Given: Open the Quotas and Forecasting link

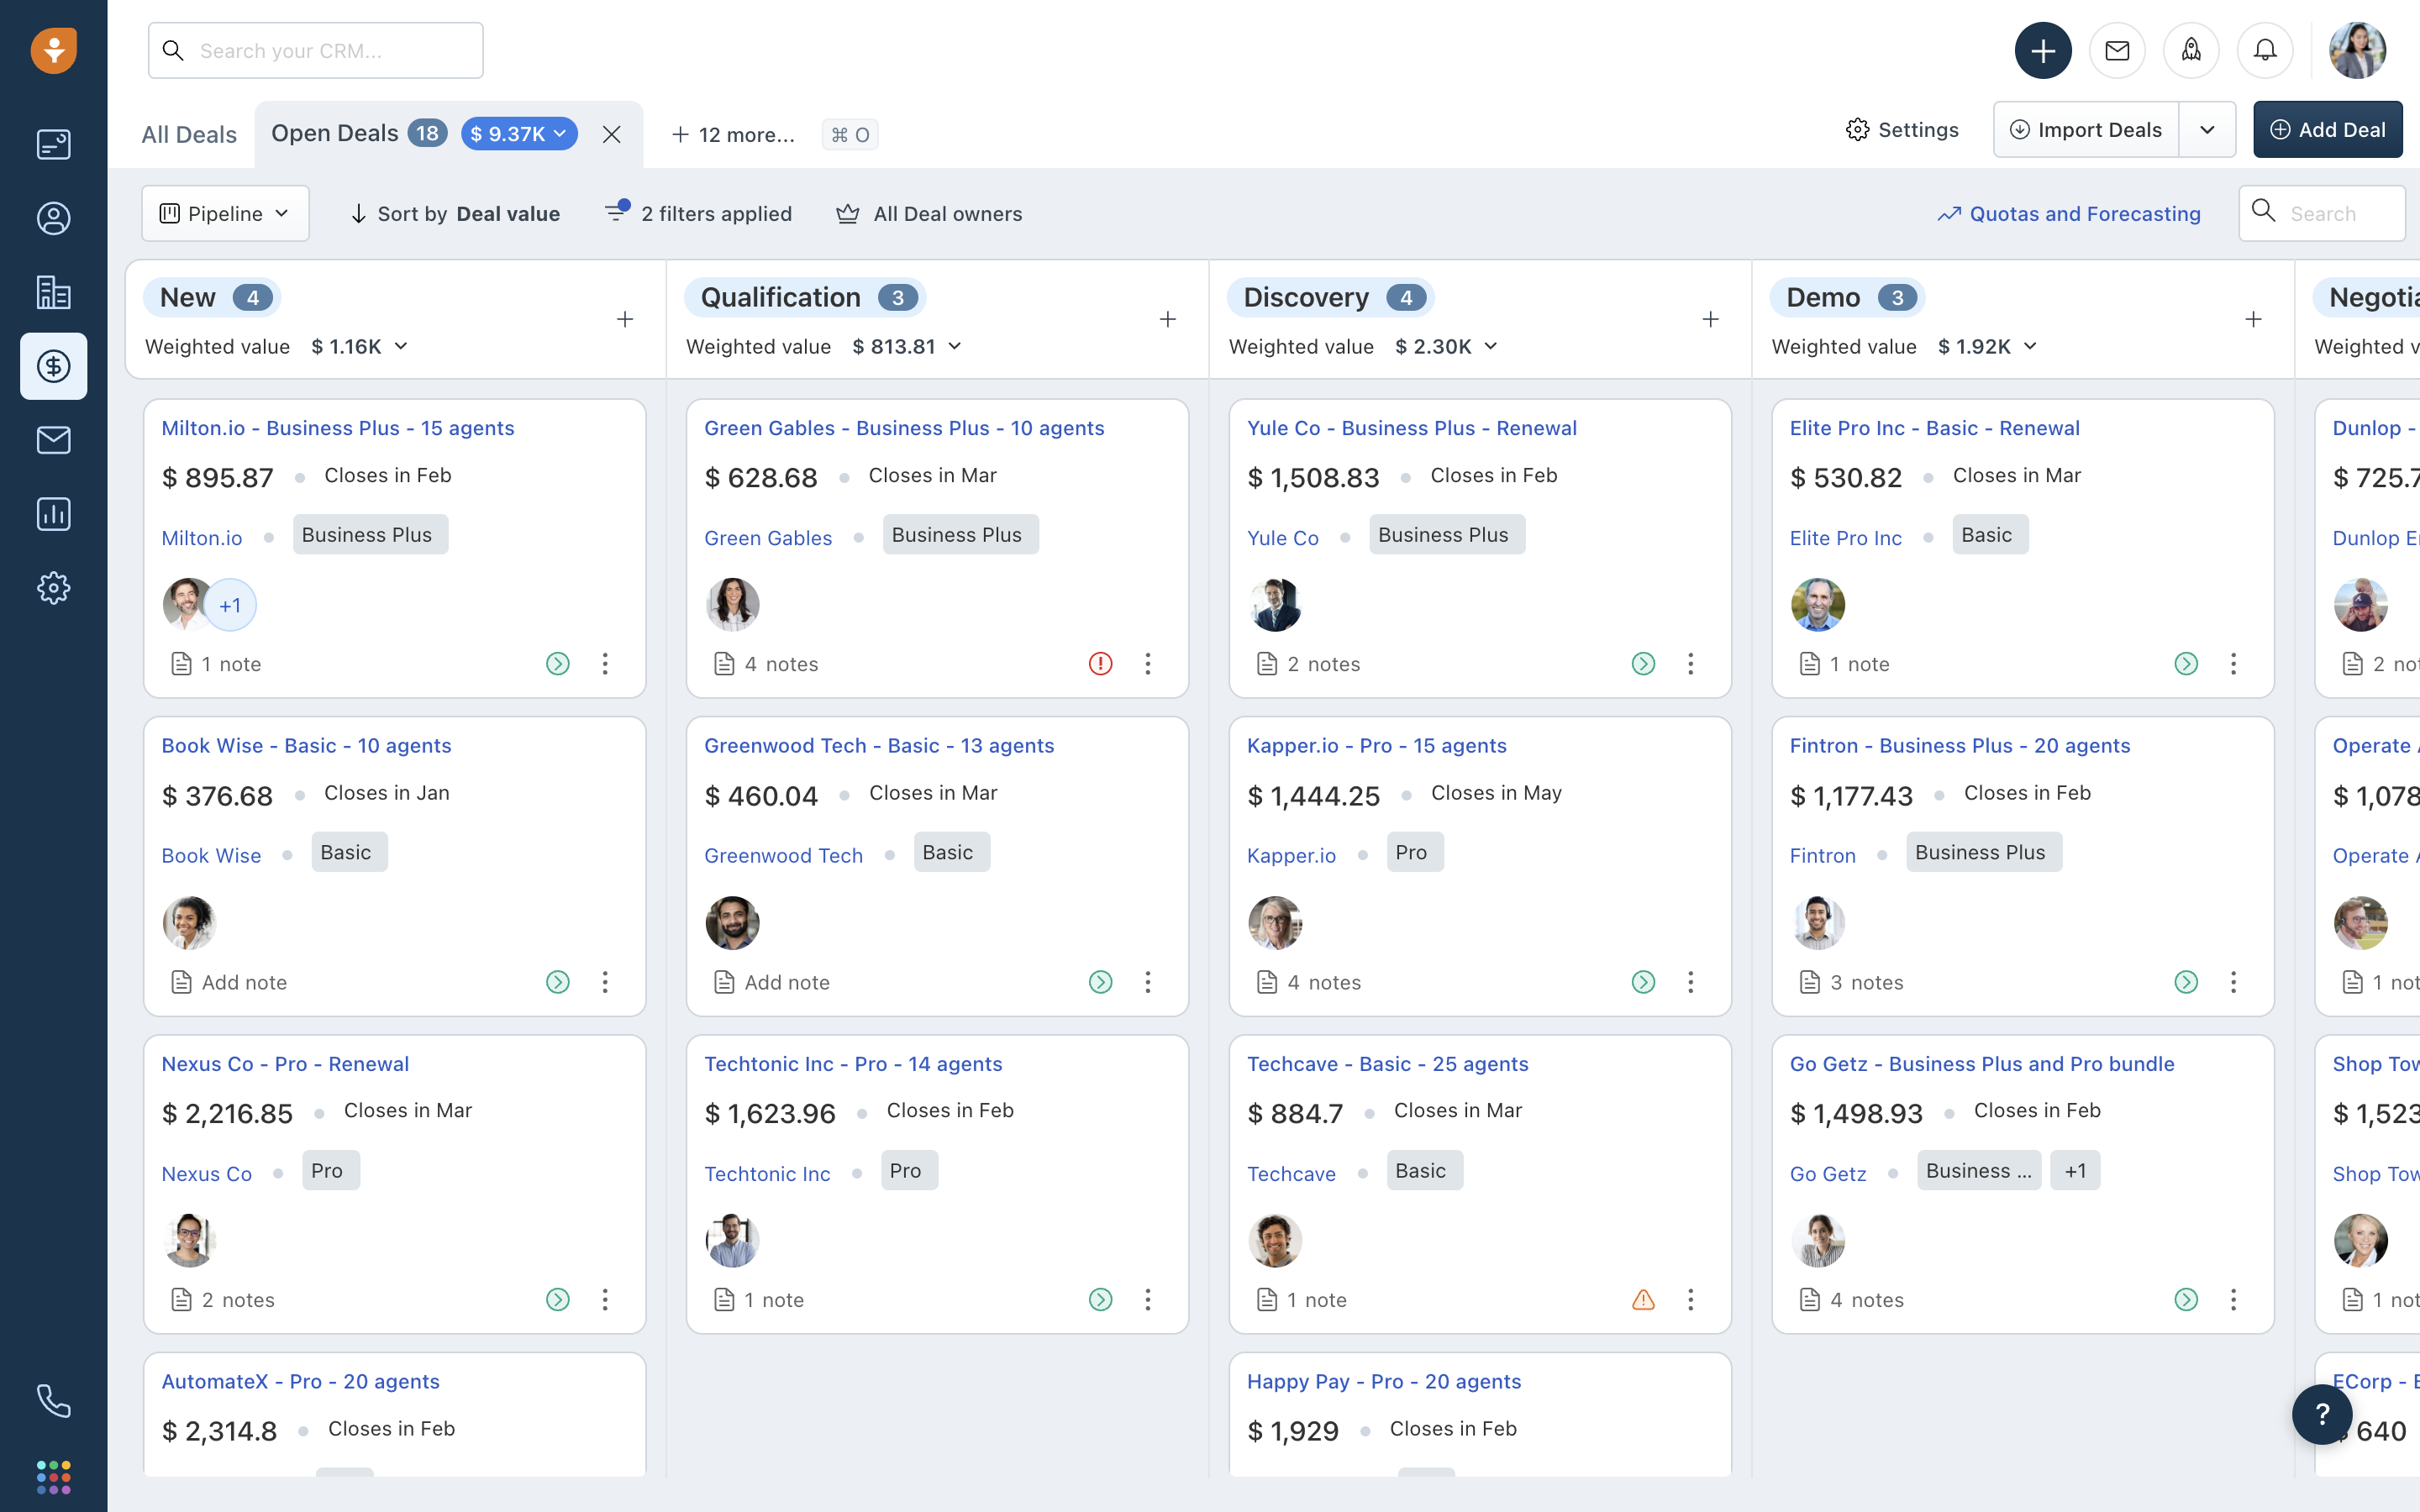Looking at the screenshot, I should click(2069, 213).
